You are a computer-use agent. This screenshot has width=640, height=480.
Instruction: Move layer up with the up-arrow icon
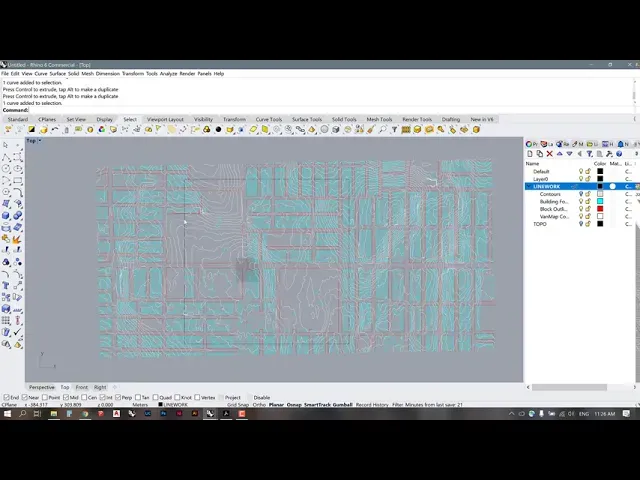coord(558,153)
